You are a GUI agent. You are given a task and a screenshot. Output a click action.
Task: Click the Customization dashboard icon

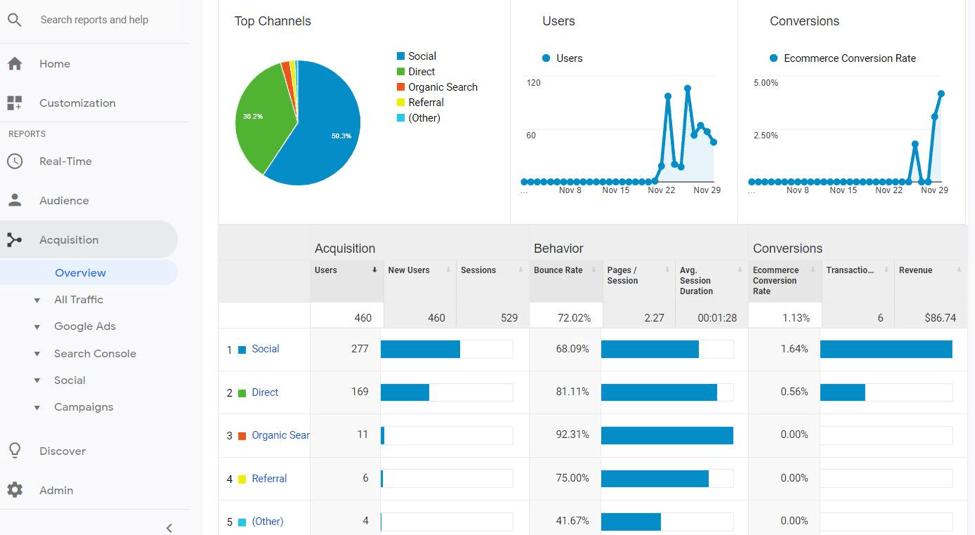[x=14, y=103]
